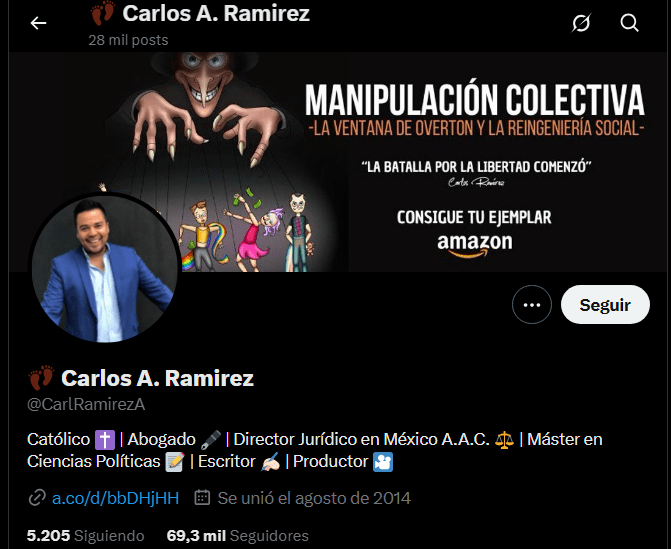Click the Seguir follow button

(x=605, y=305)
